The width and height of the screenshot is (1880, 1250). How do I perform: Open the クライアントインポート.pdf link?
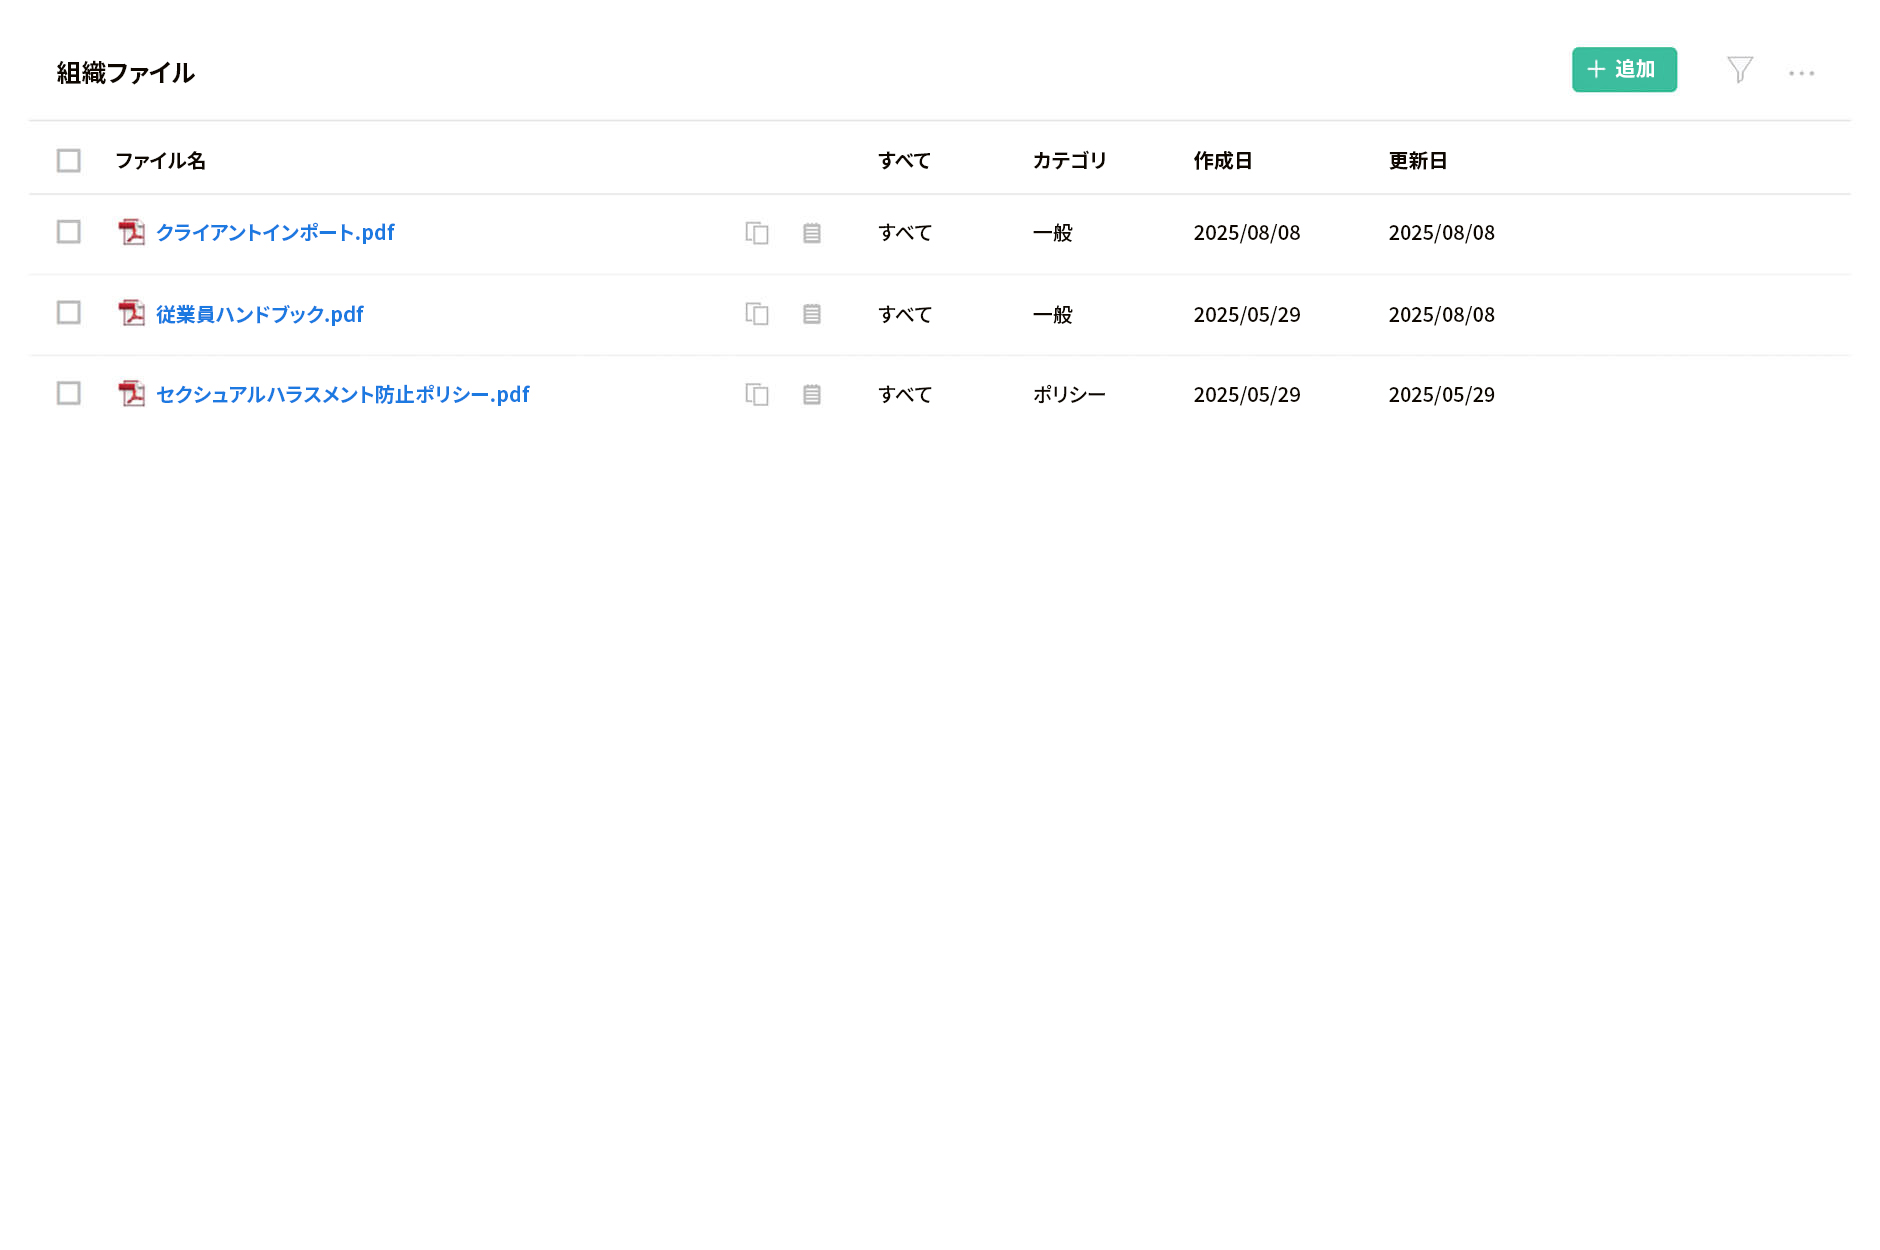point(275,233)
